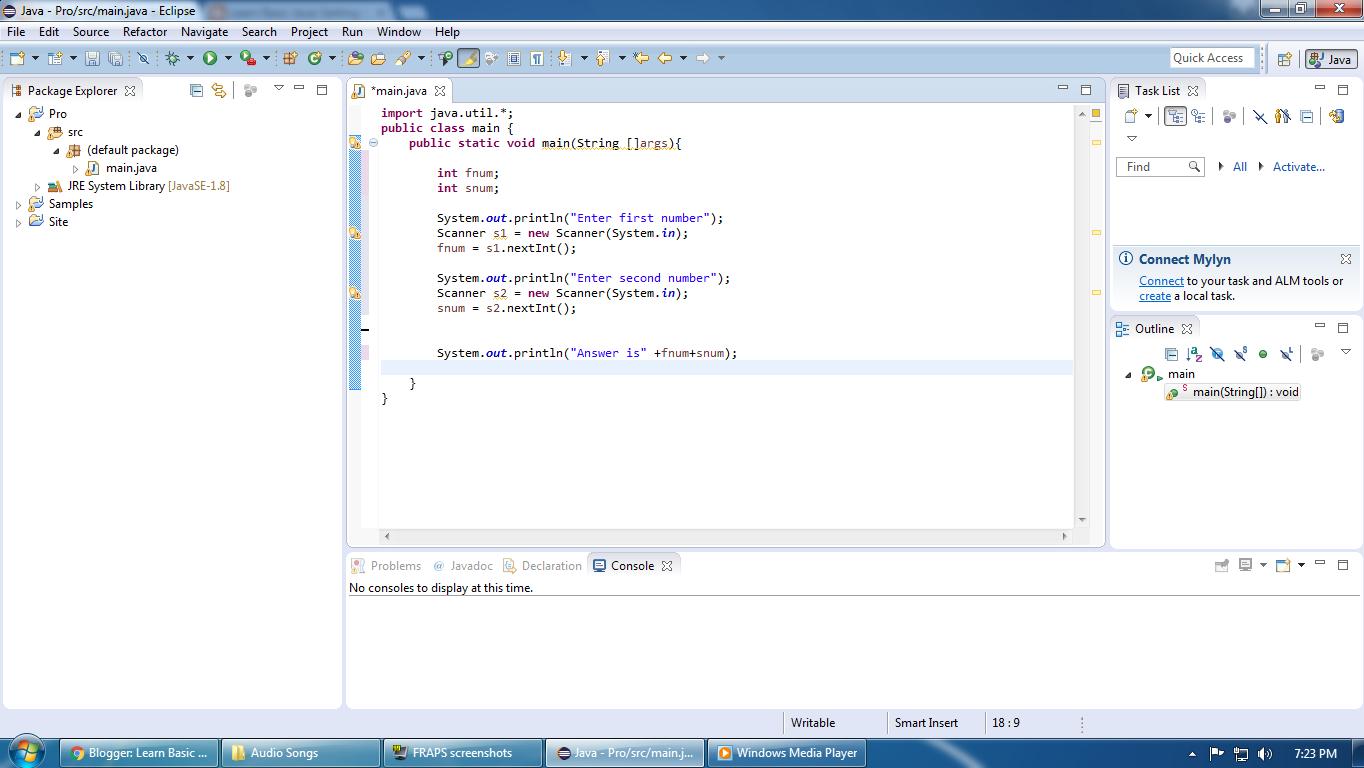The image size is (1364, 768).
Task: Run the program with the green Run button
Action: pos(210,58)
